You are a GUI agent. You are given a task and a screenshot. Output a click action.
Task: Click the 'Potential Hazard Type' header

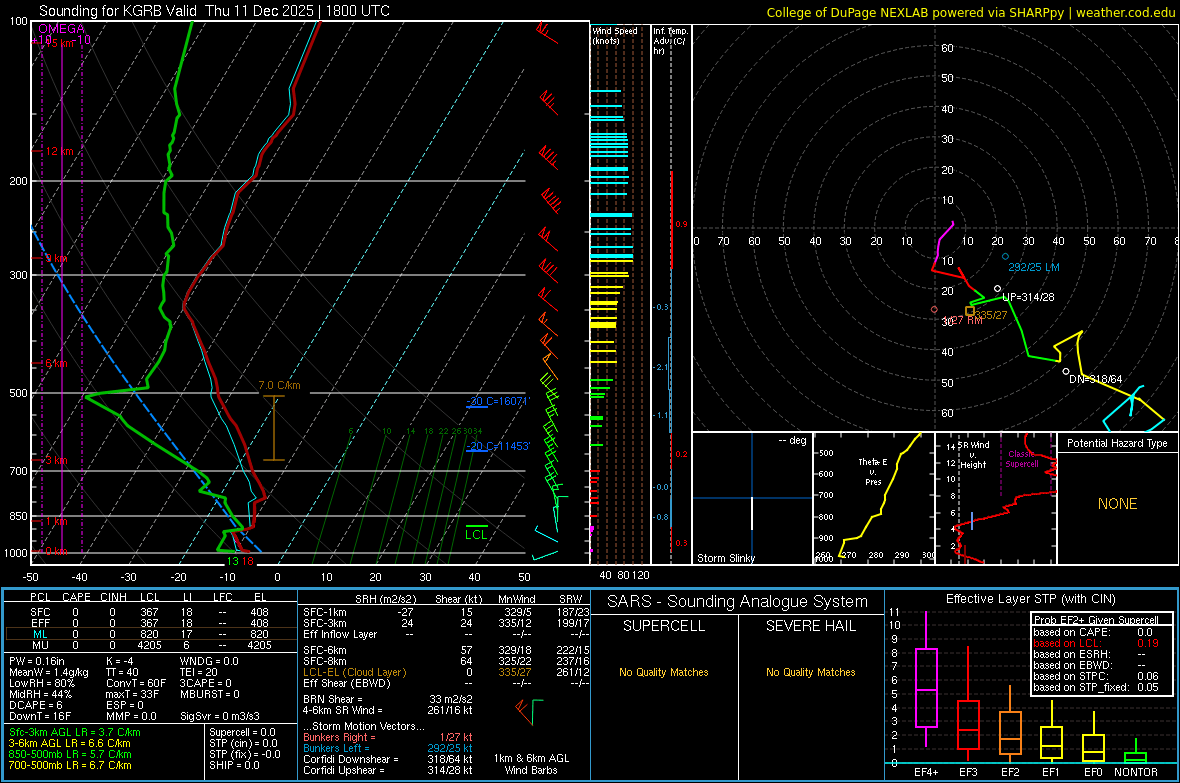point(1118,443)
